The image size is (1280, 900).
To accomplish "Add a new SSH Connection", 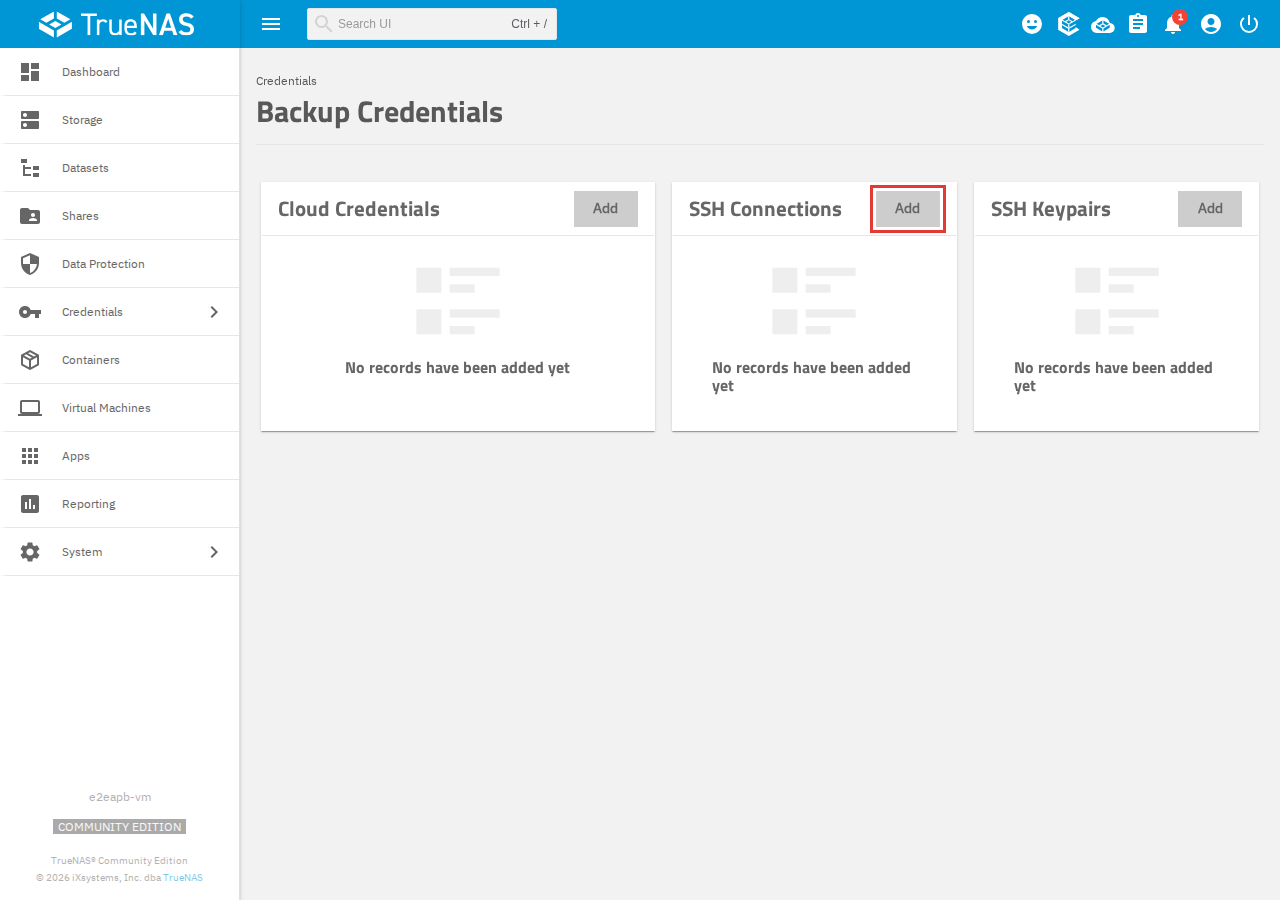I will [x=908, y=209].
